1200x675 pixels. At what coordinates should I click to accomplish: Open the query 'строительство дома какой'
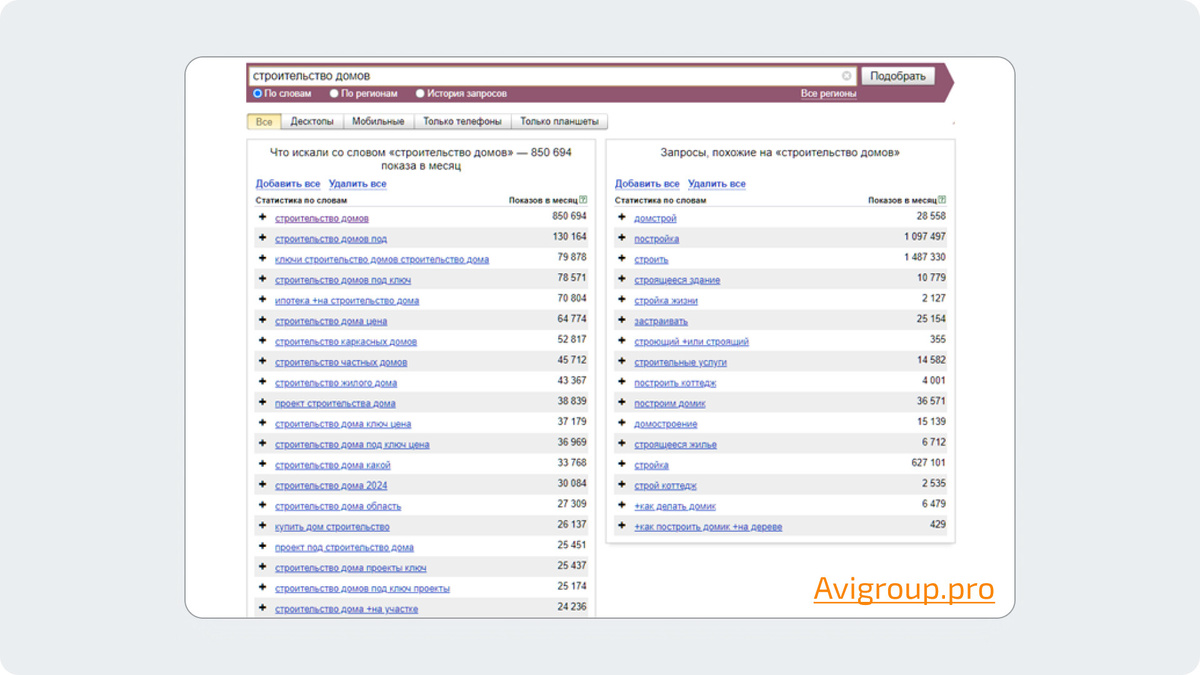coord(333,465)
